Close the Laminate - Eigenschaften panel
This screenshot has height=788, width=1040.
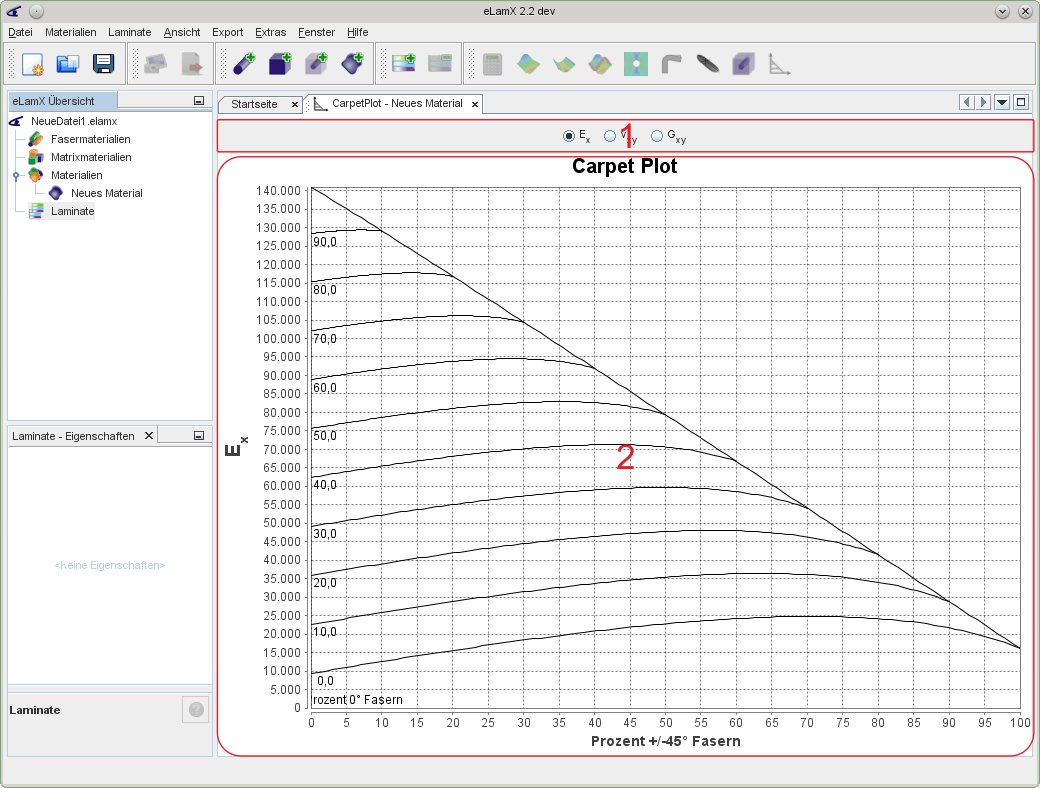pyautogui.click(x=149, y=435)
